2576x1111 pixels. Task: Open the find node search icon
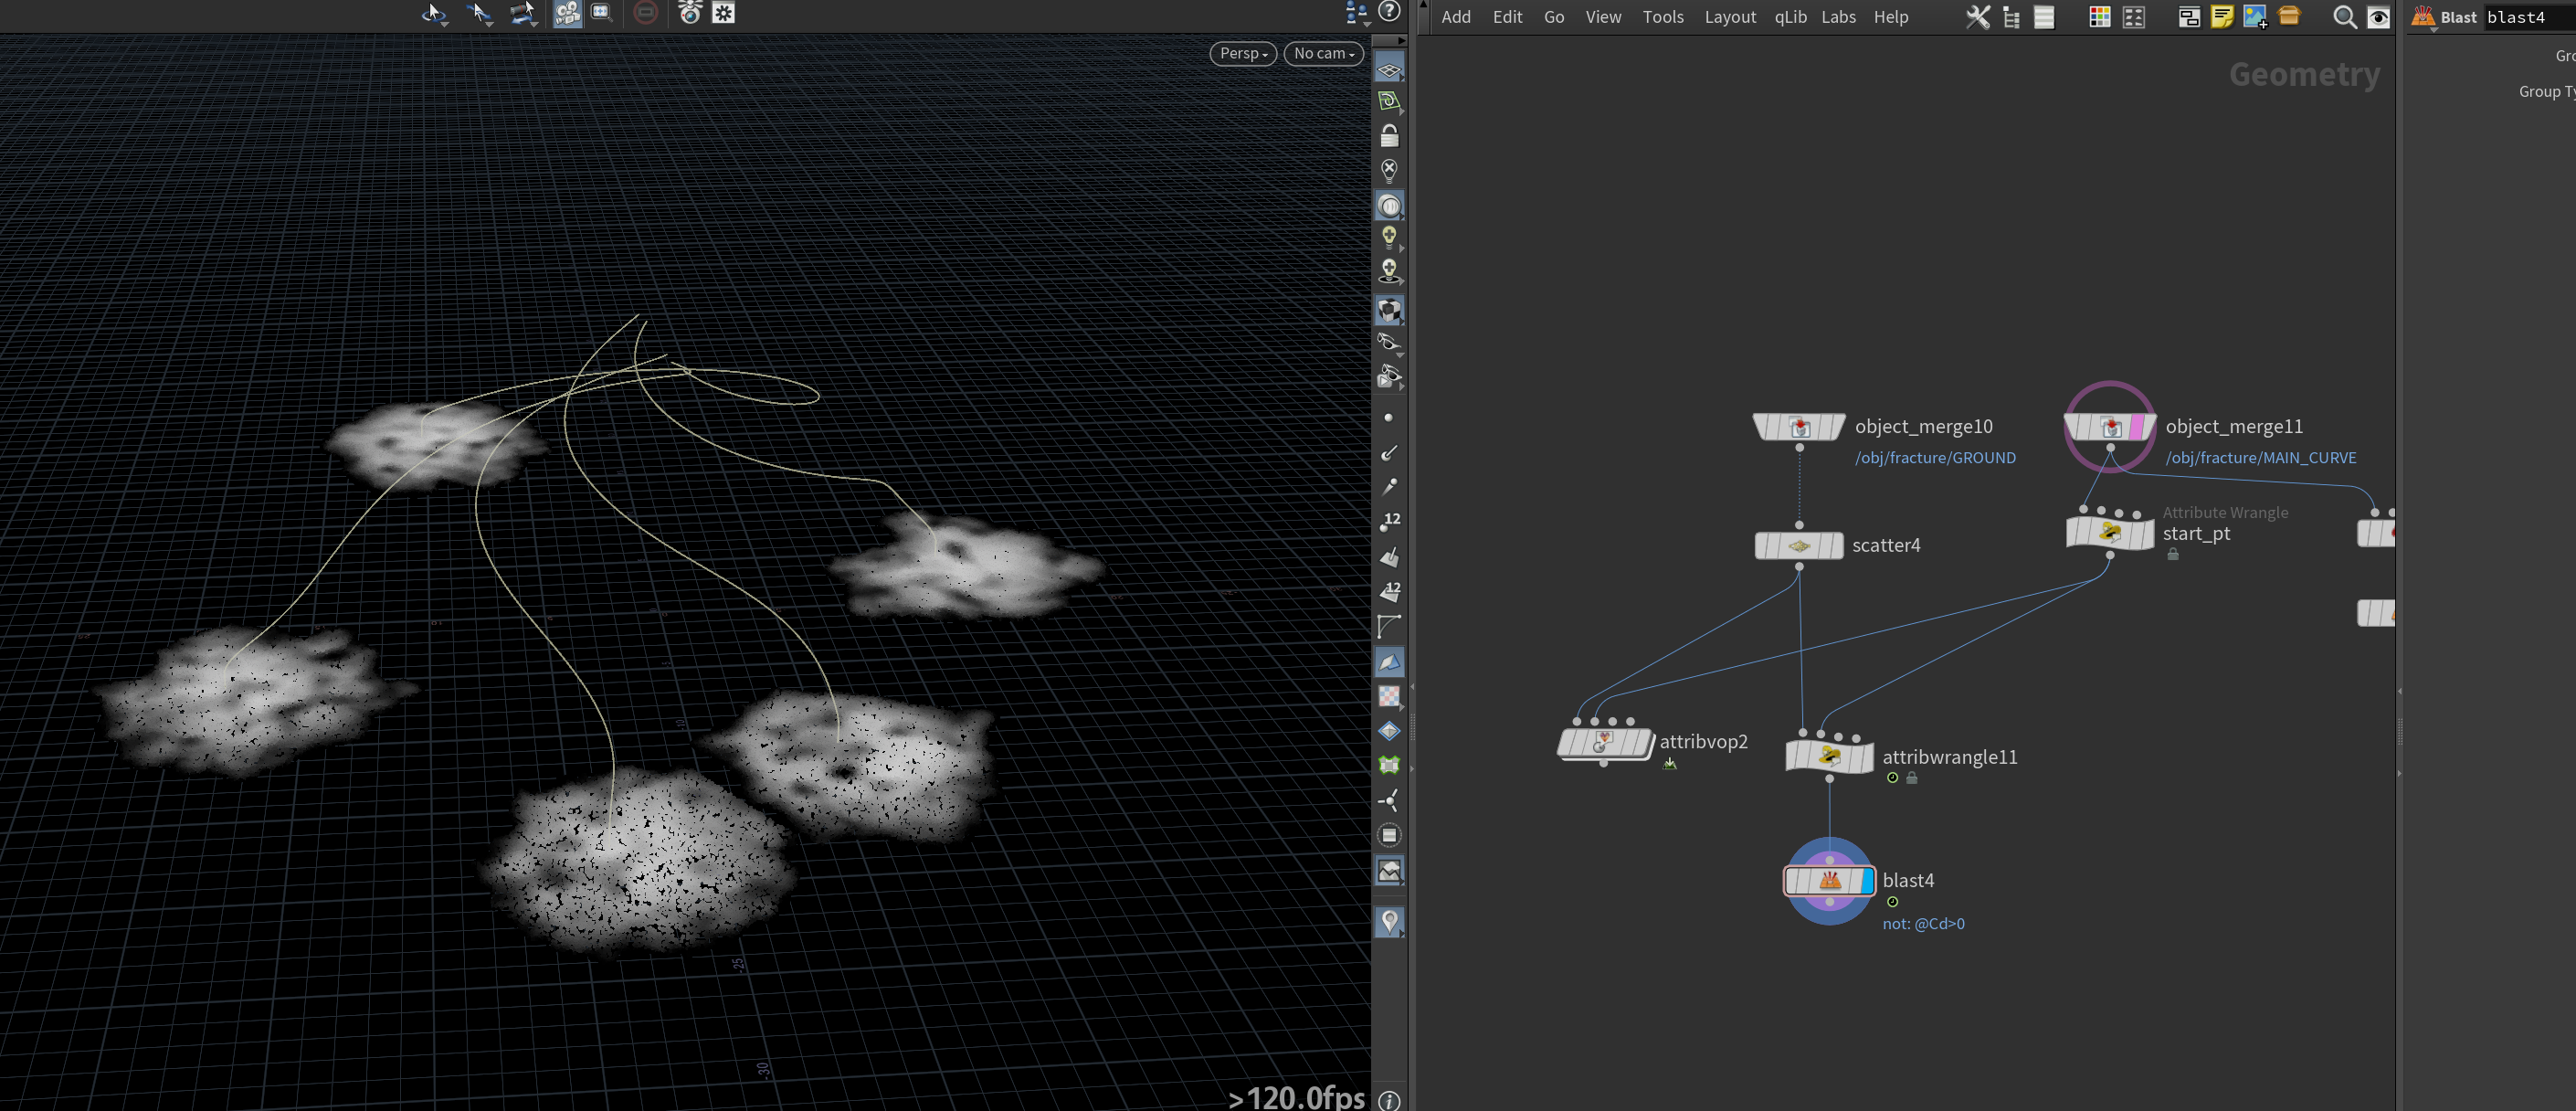point(2344,17)
